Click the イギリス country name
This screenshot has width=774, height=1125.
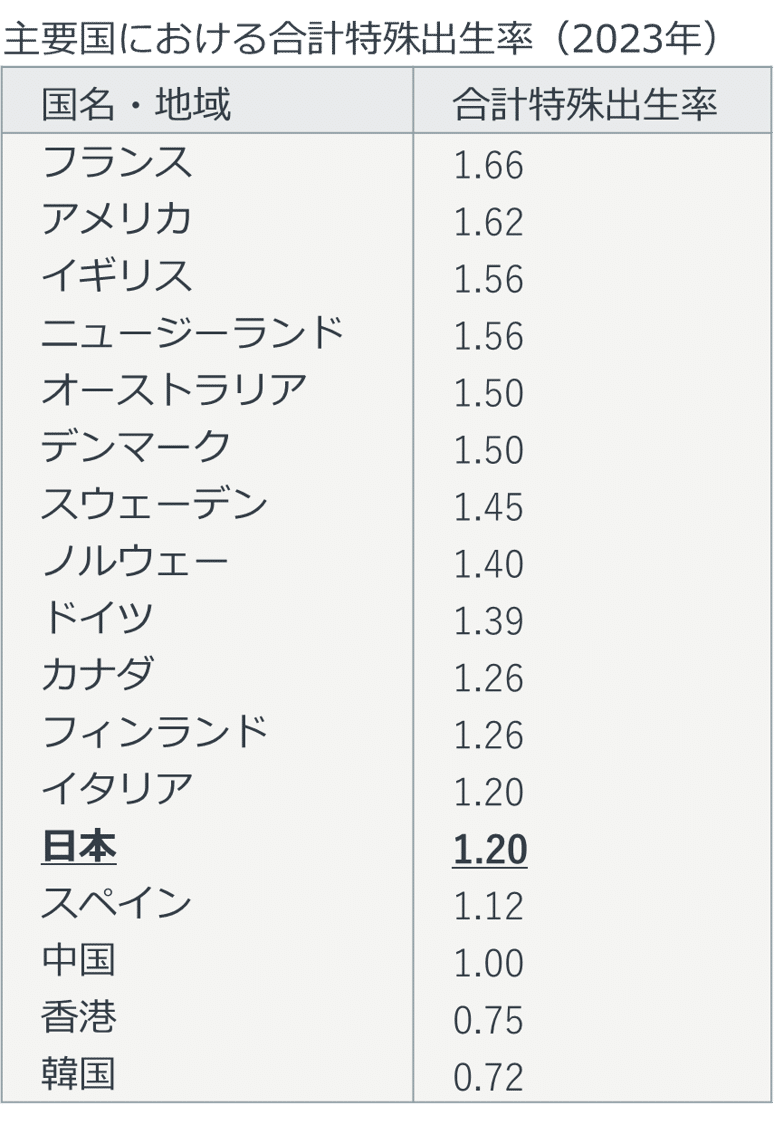(117, 276)
